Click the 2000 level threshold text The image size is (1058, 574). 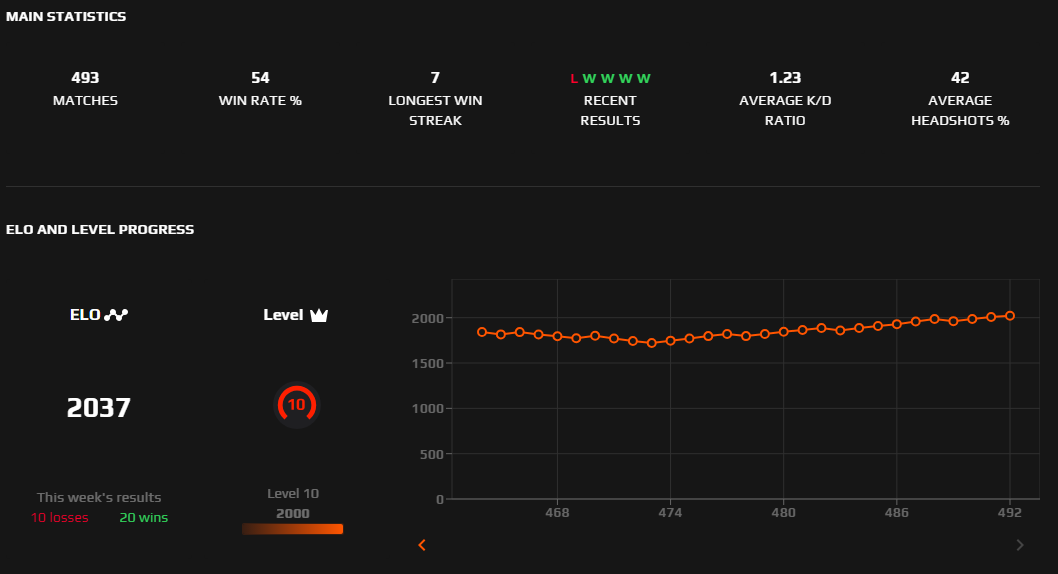pos(293,513)
